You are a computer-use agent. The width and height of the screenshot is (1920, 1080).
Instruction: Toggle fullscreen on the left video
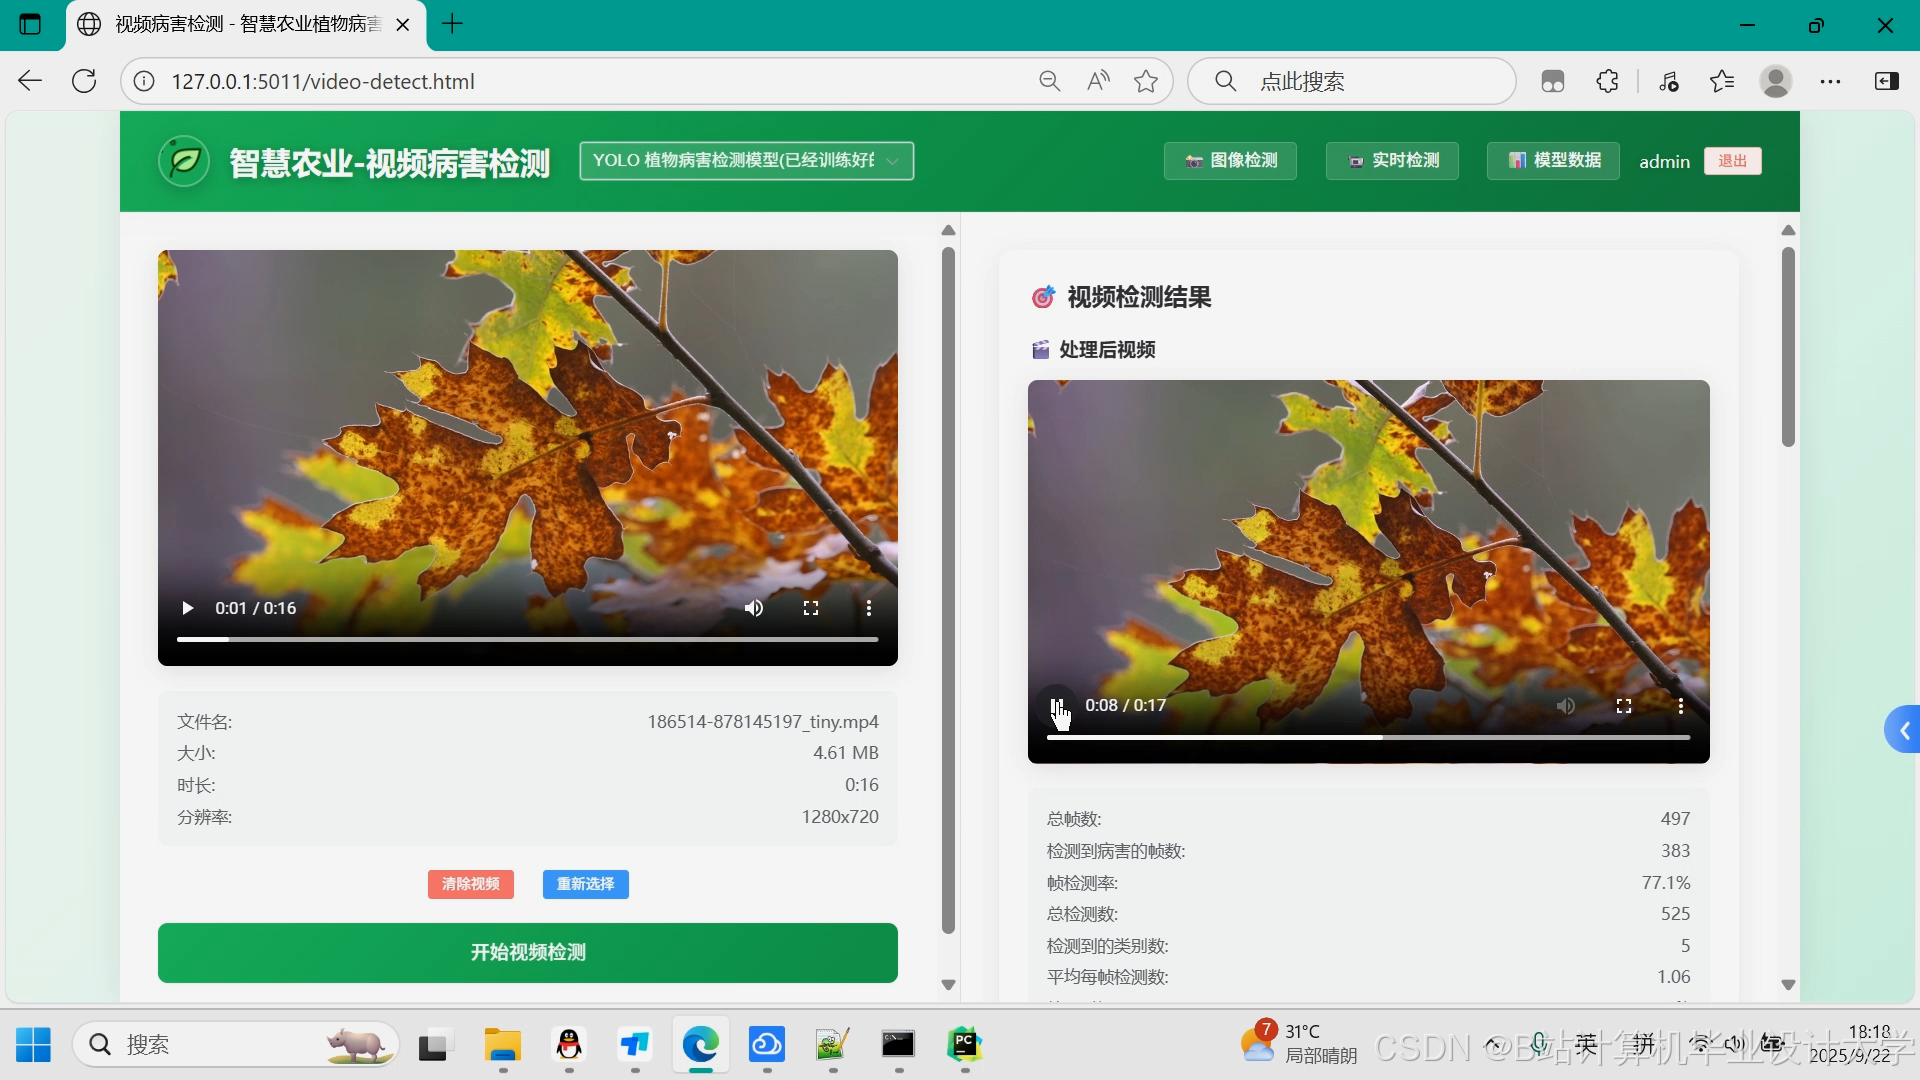811,608
